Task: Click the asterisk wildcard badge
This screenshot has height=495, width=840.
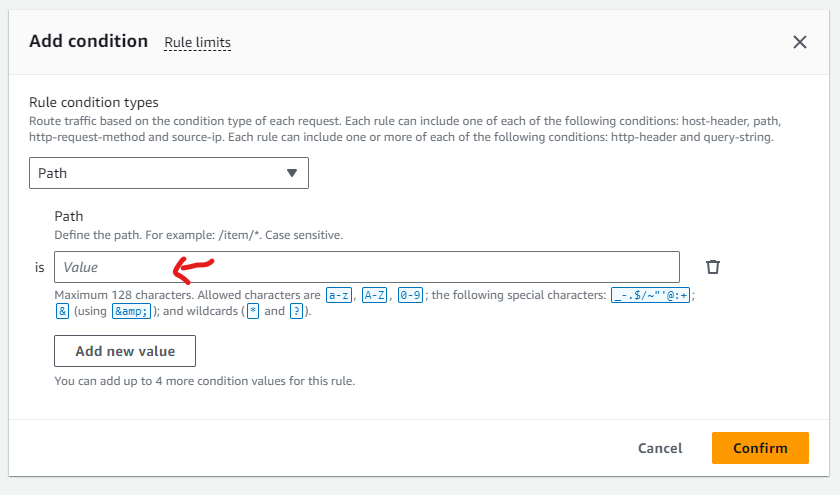Action: click(x=253, y=312)
